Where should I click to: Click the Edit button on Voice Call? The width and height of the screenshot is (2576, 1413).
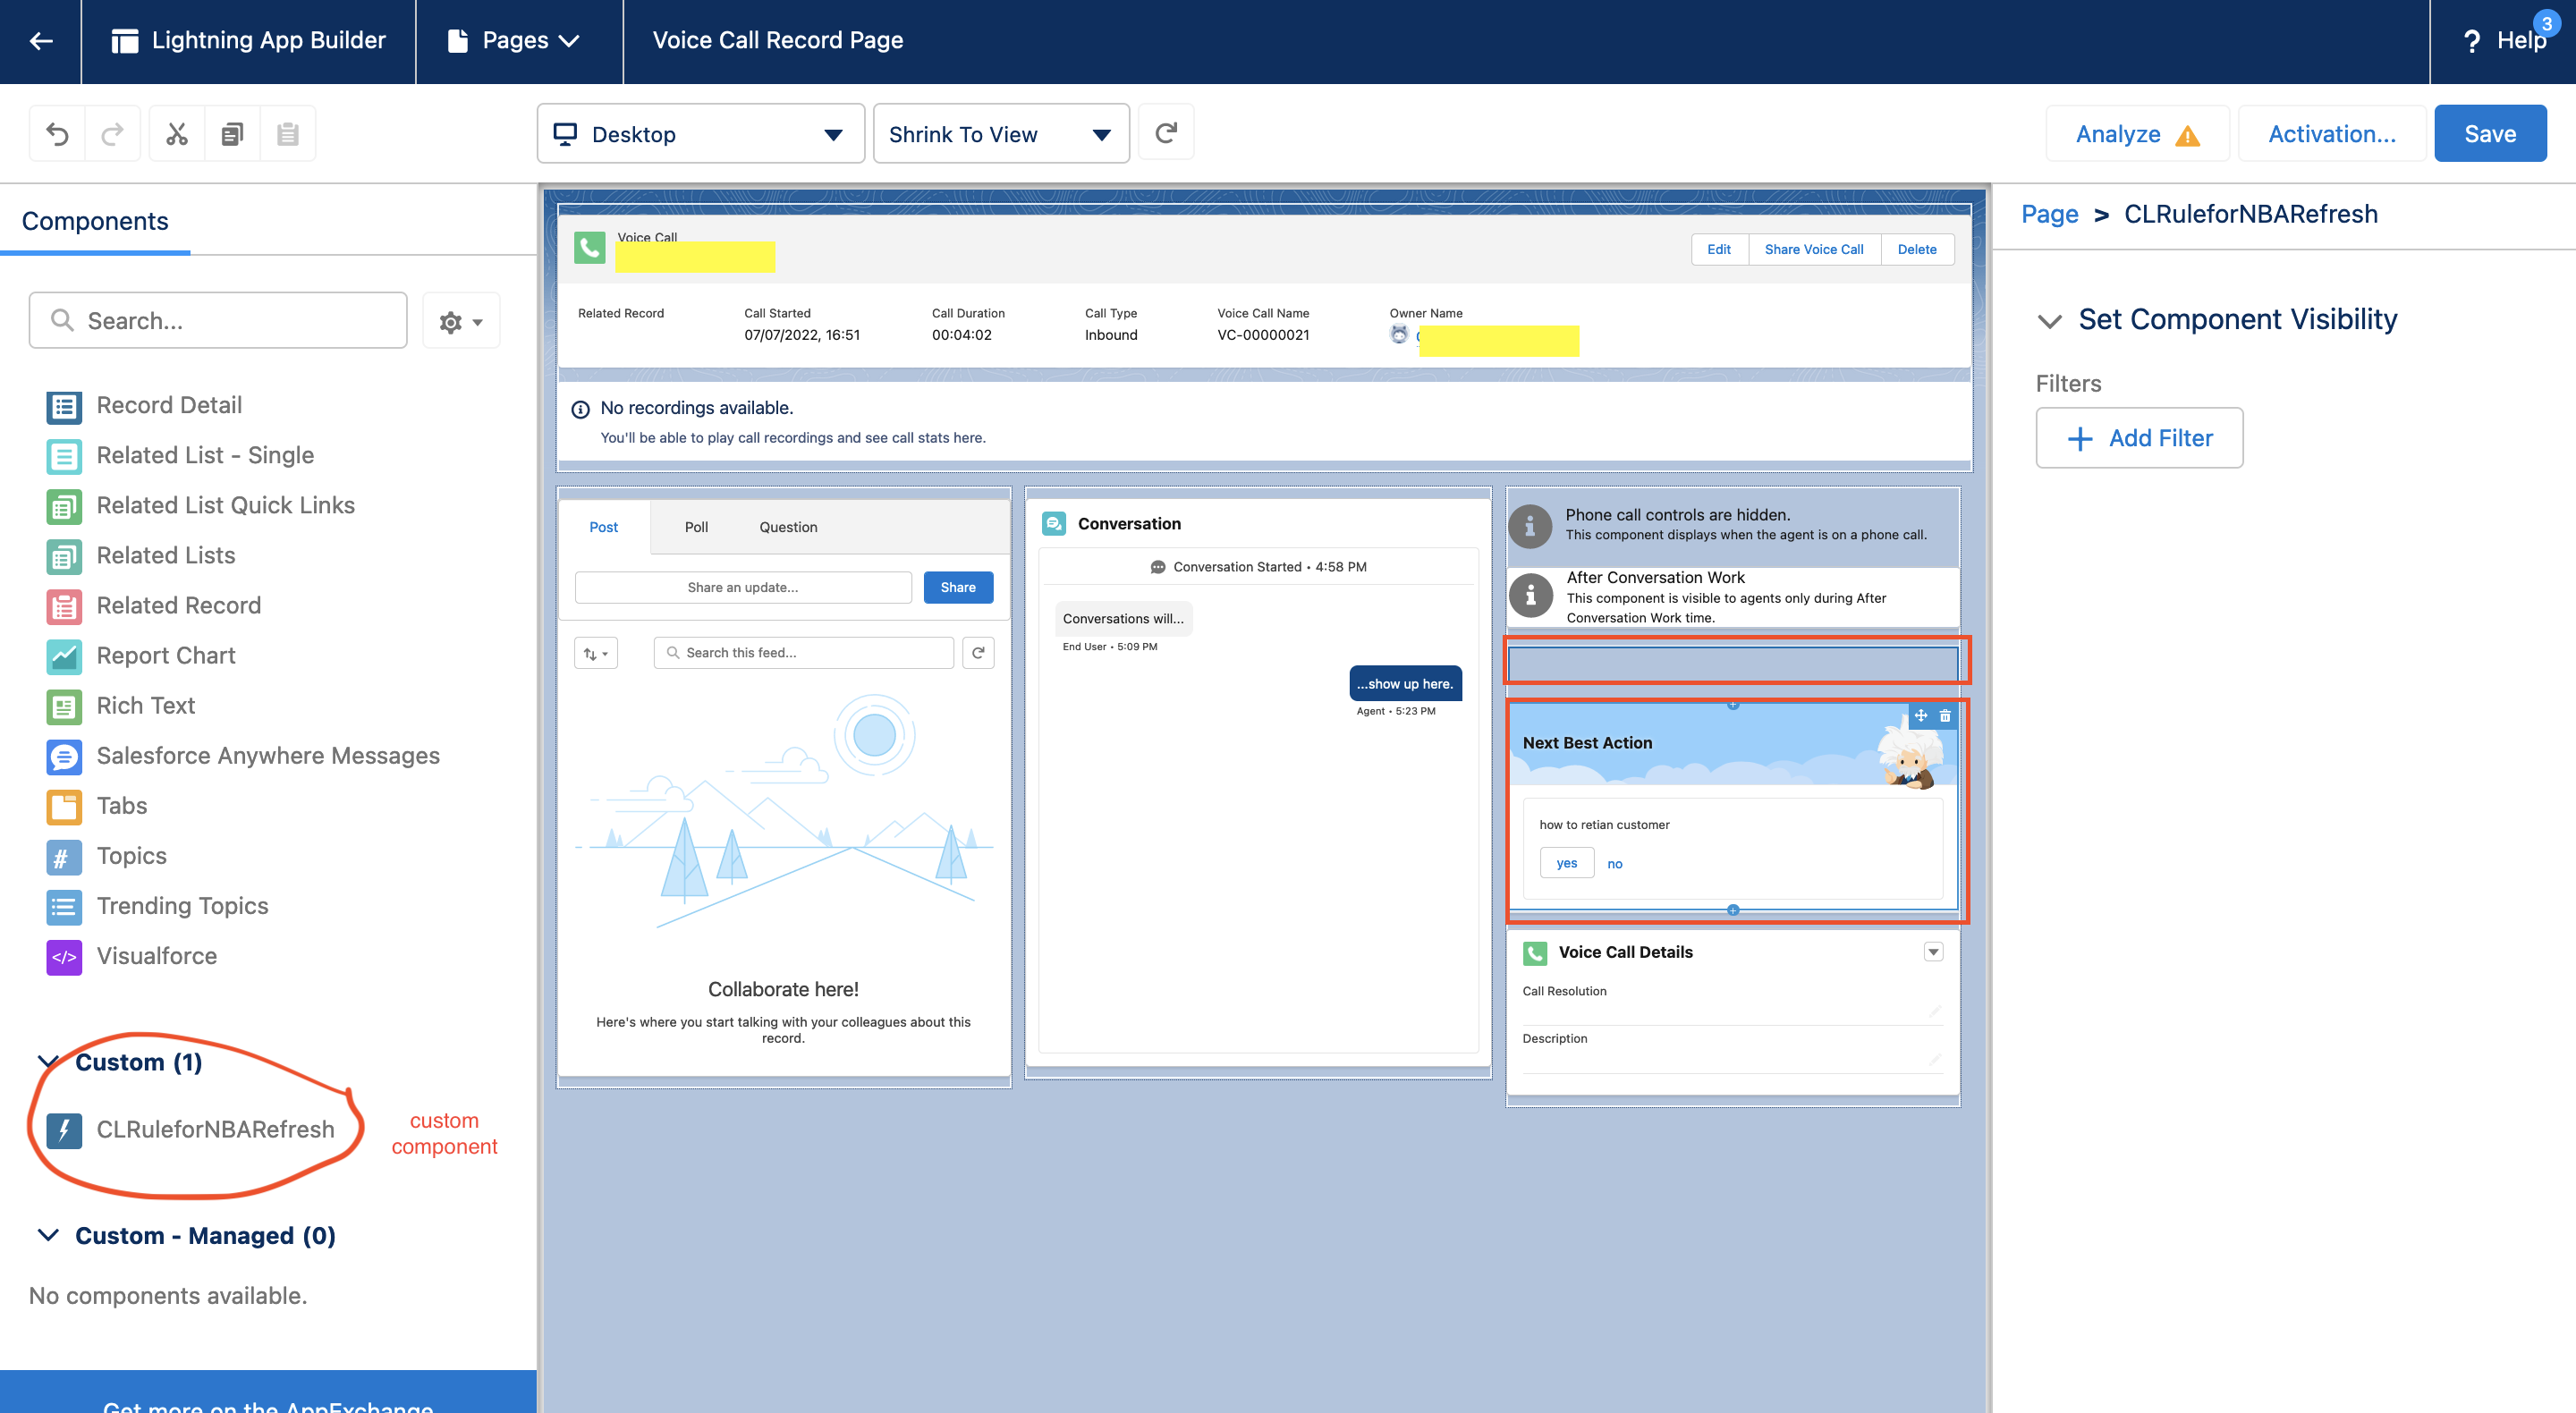1718,249
